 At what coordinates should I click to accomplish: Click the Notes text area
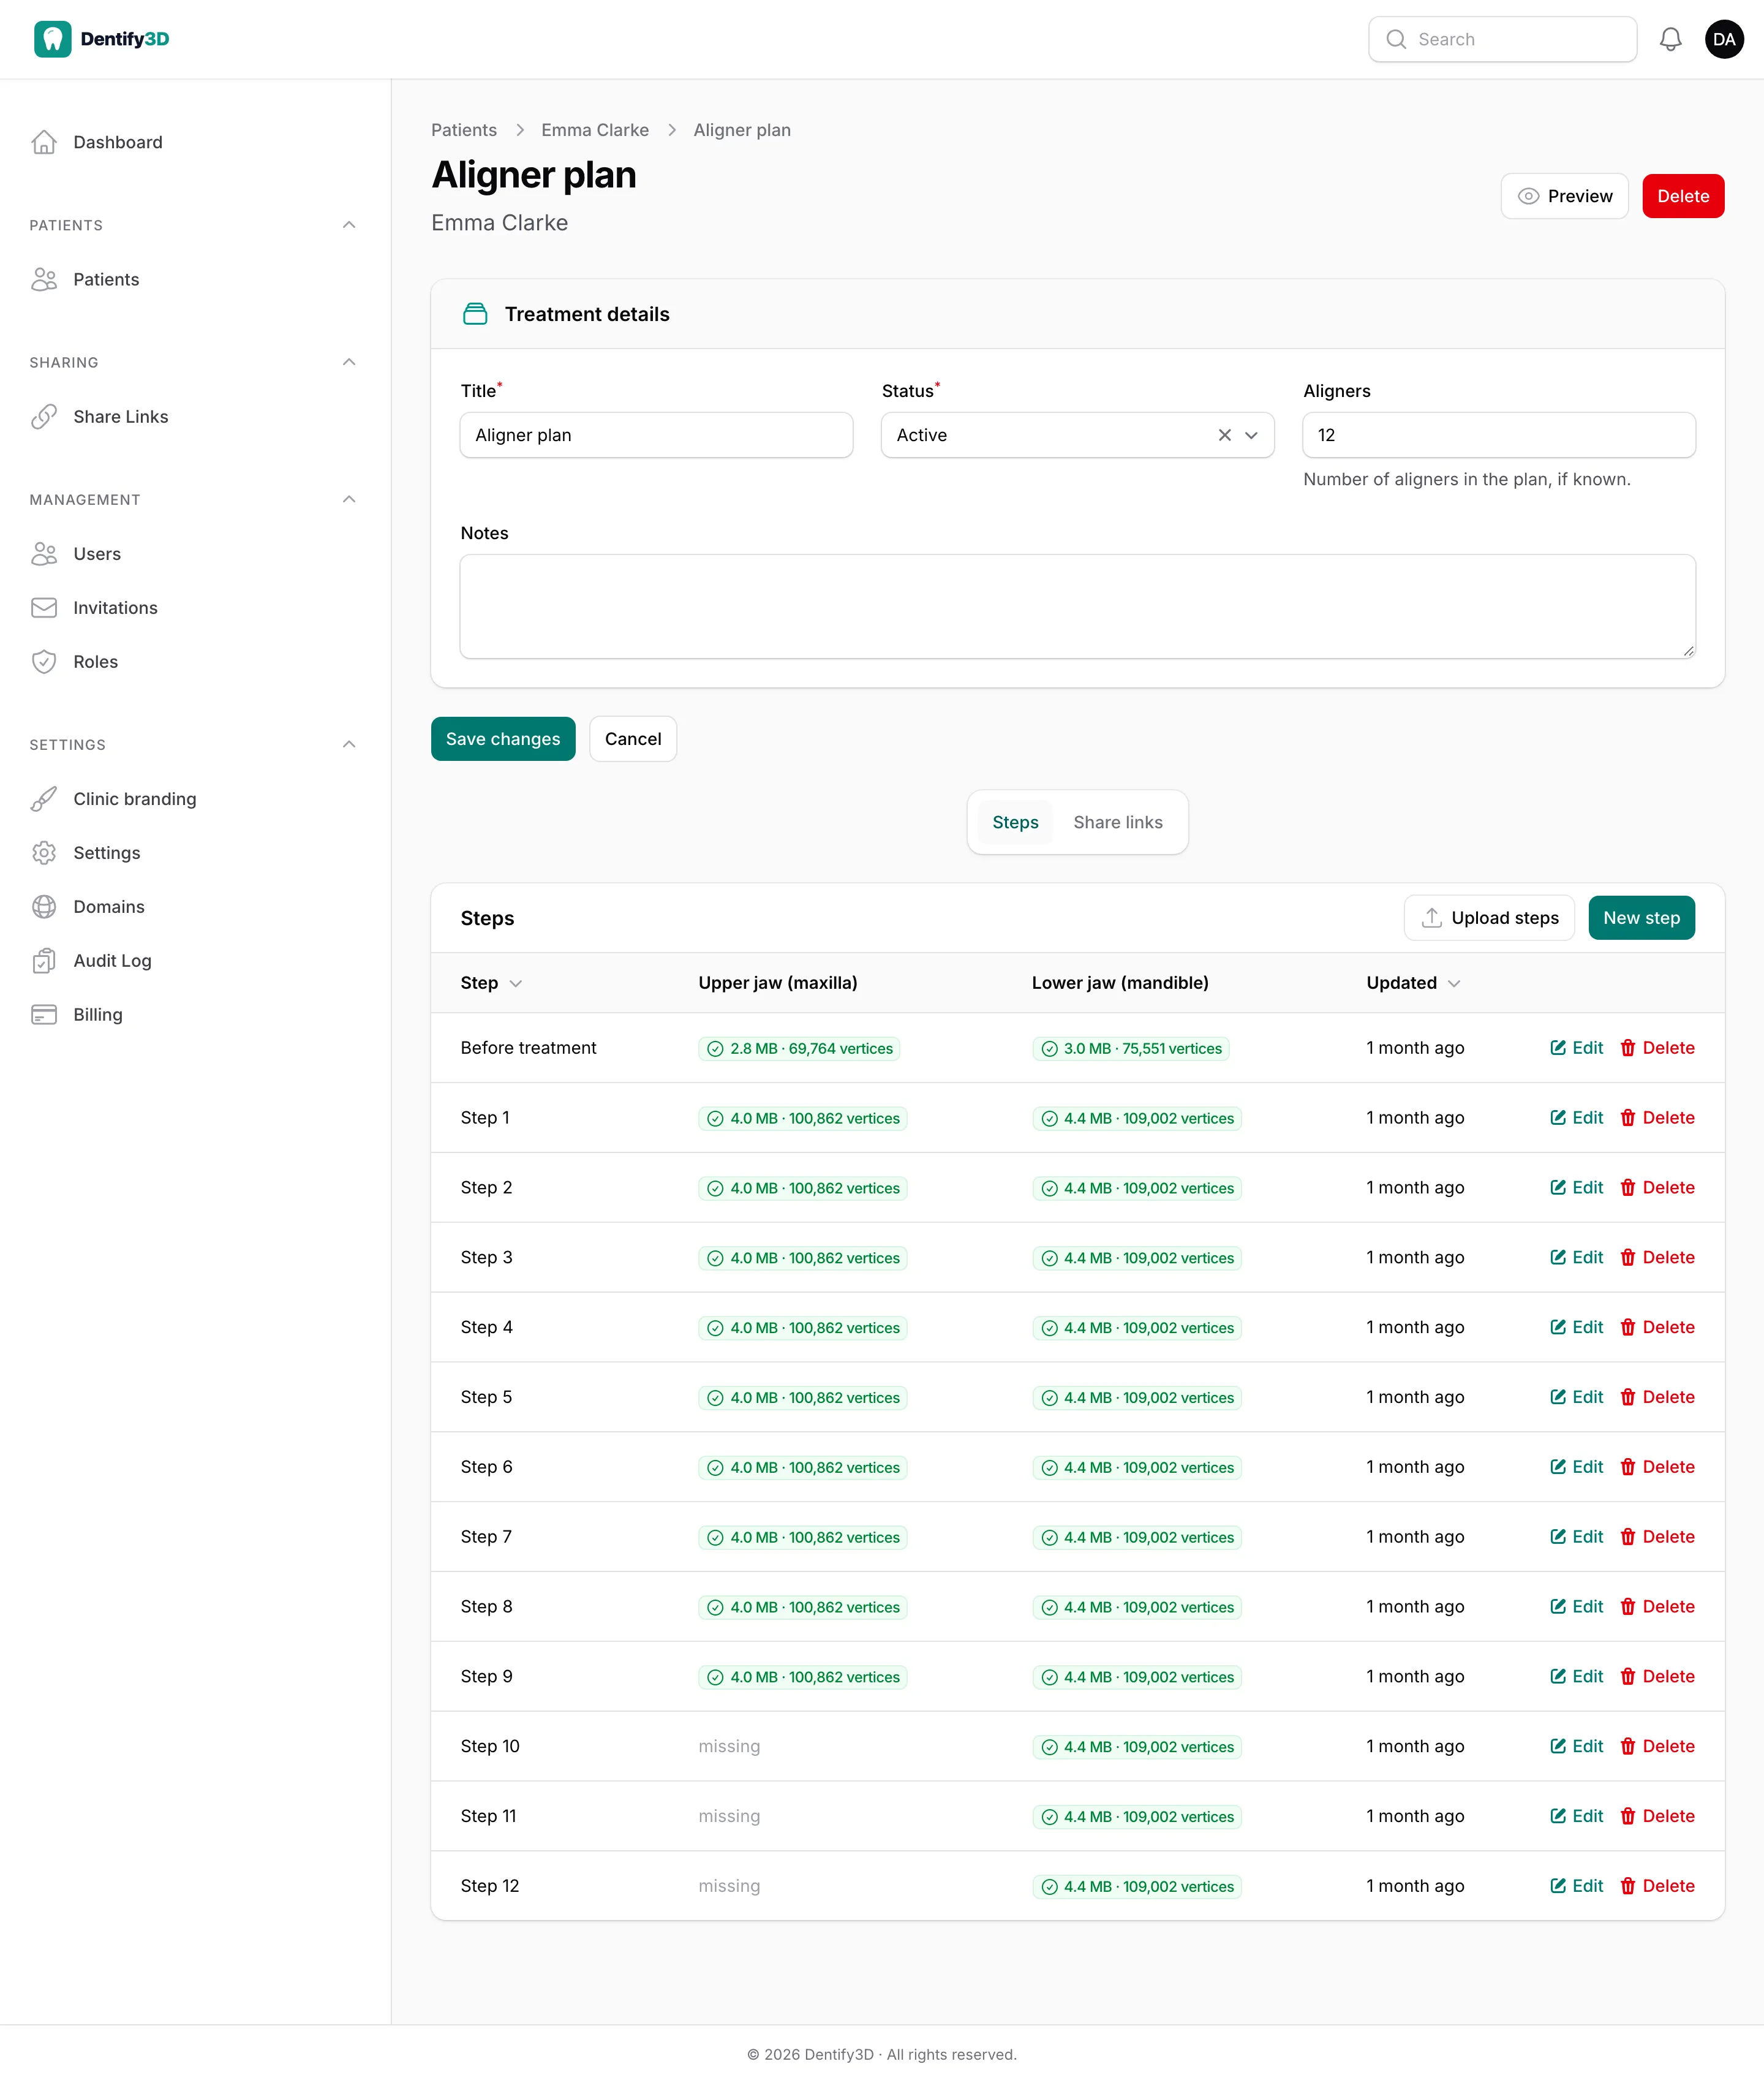(x=1077, y=606)
